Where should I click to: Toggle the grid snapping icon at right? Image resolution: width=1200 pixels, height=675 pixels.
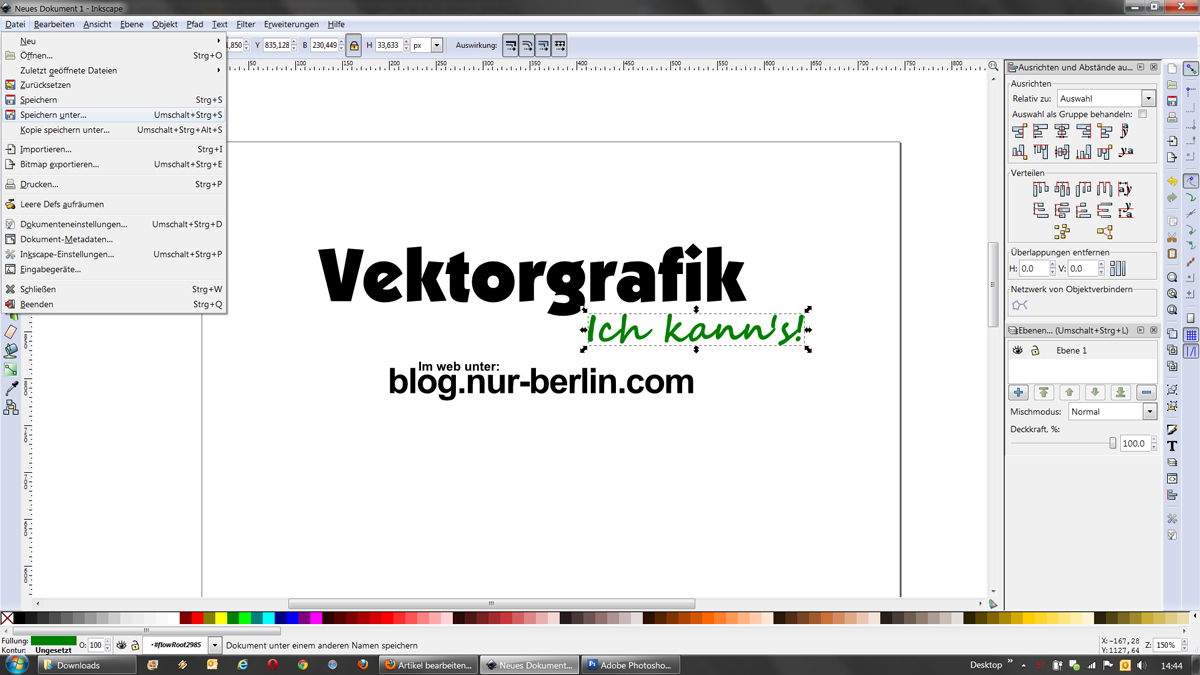click(x=1191, y=334)
